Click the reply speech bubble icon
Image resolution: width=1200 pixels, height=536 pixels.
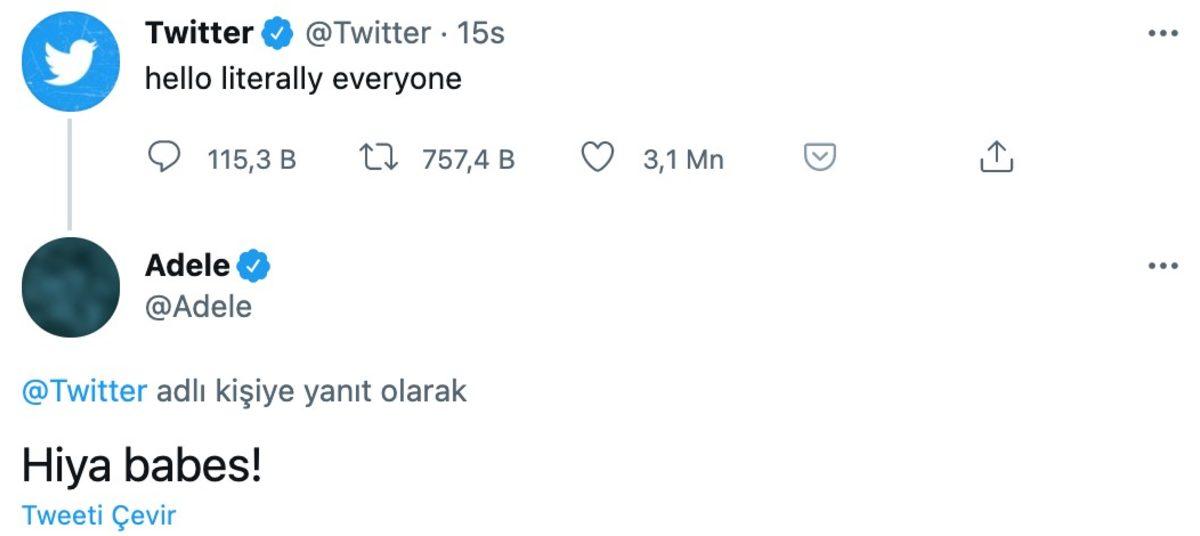pyautogui.click(x=164, y=158)
